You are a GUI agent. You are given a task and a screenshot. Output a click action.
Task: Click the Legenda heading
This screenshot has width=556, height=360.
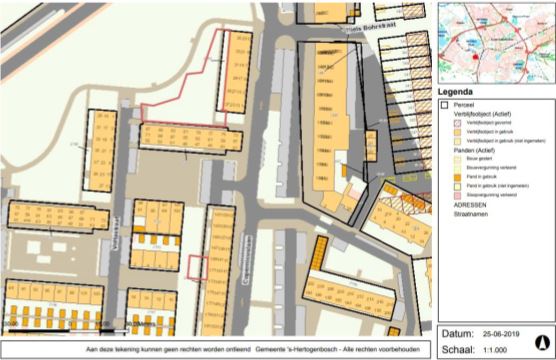click(455, 92)
